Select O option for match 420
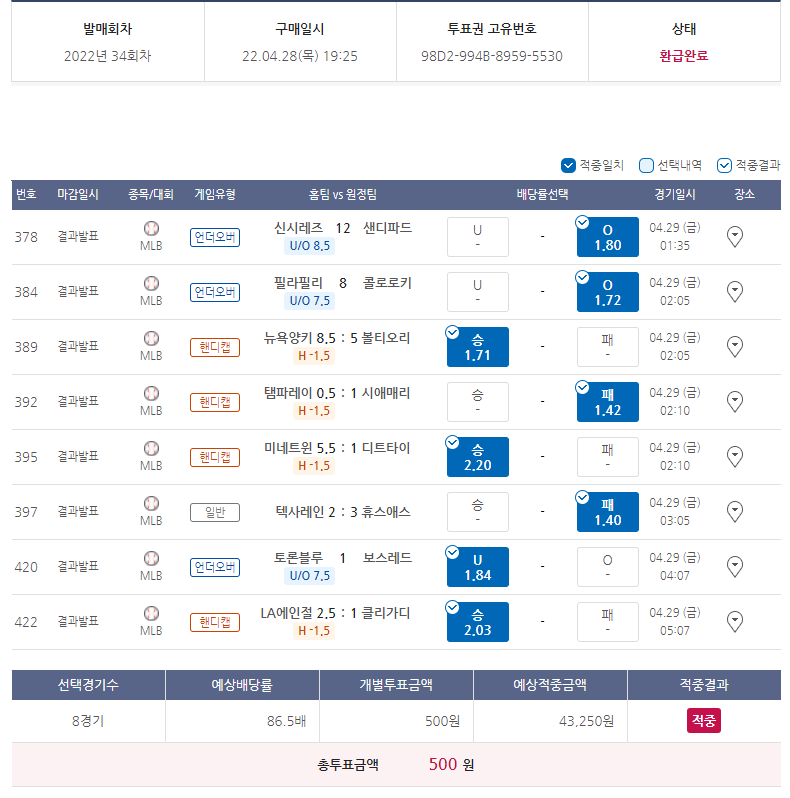Image resolution: width=790 pixels, height=798 pixels. coord(608,567)
